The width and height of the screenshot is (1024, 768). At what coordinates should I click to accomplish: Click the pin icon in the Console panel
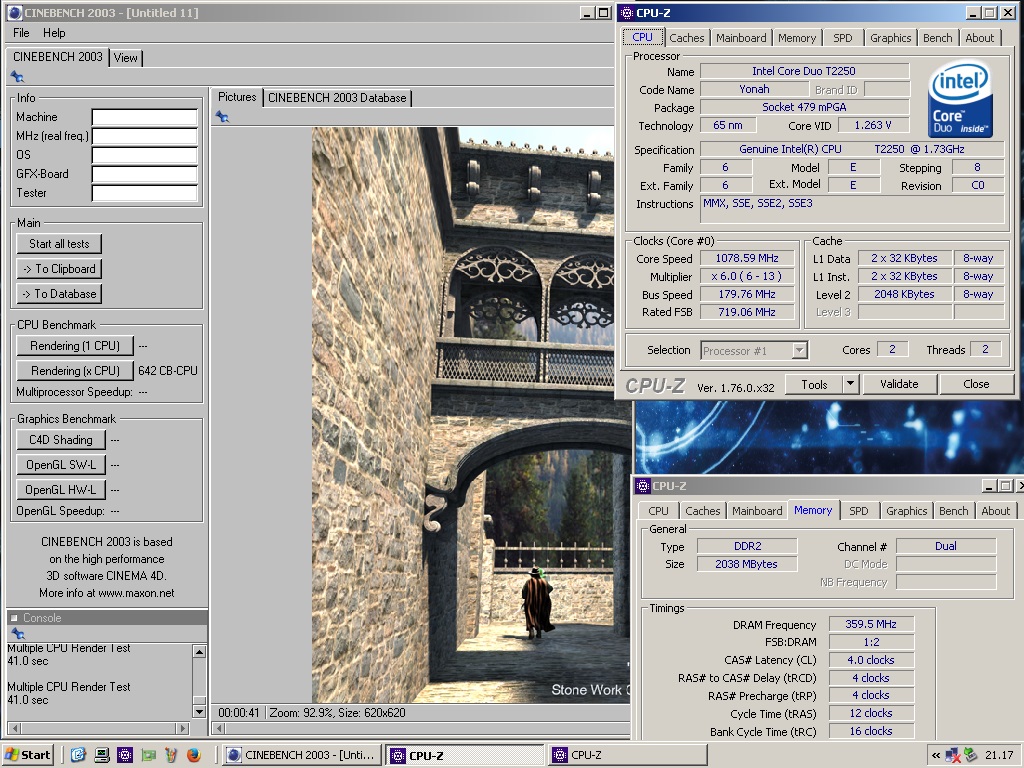pyautogui.click(x=18, y=633)
